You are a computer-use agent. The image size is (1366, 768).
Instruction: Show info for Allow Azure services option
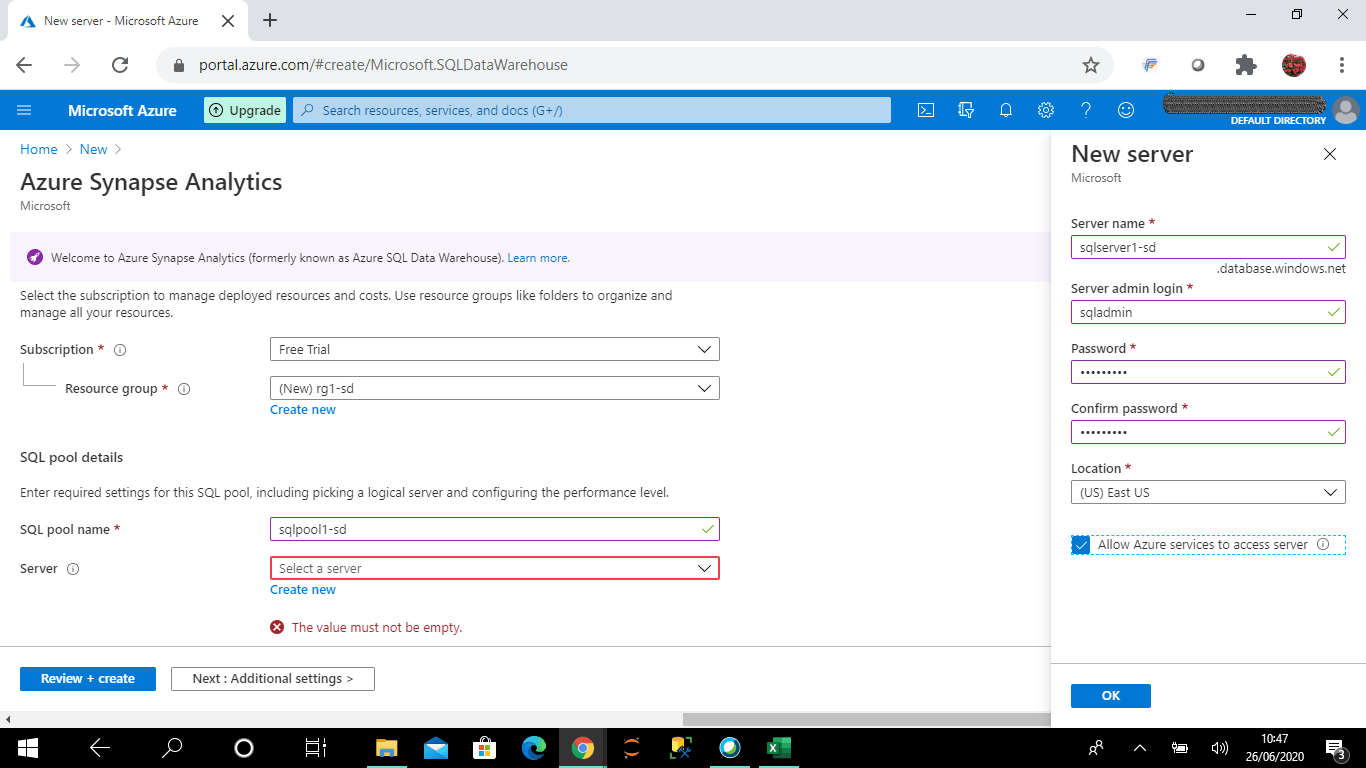1323,545
